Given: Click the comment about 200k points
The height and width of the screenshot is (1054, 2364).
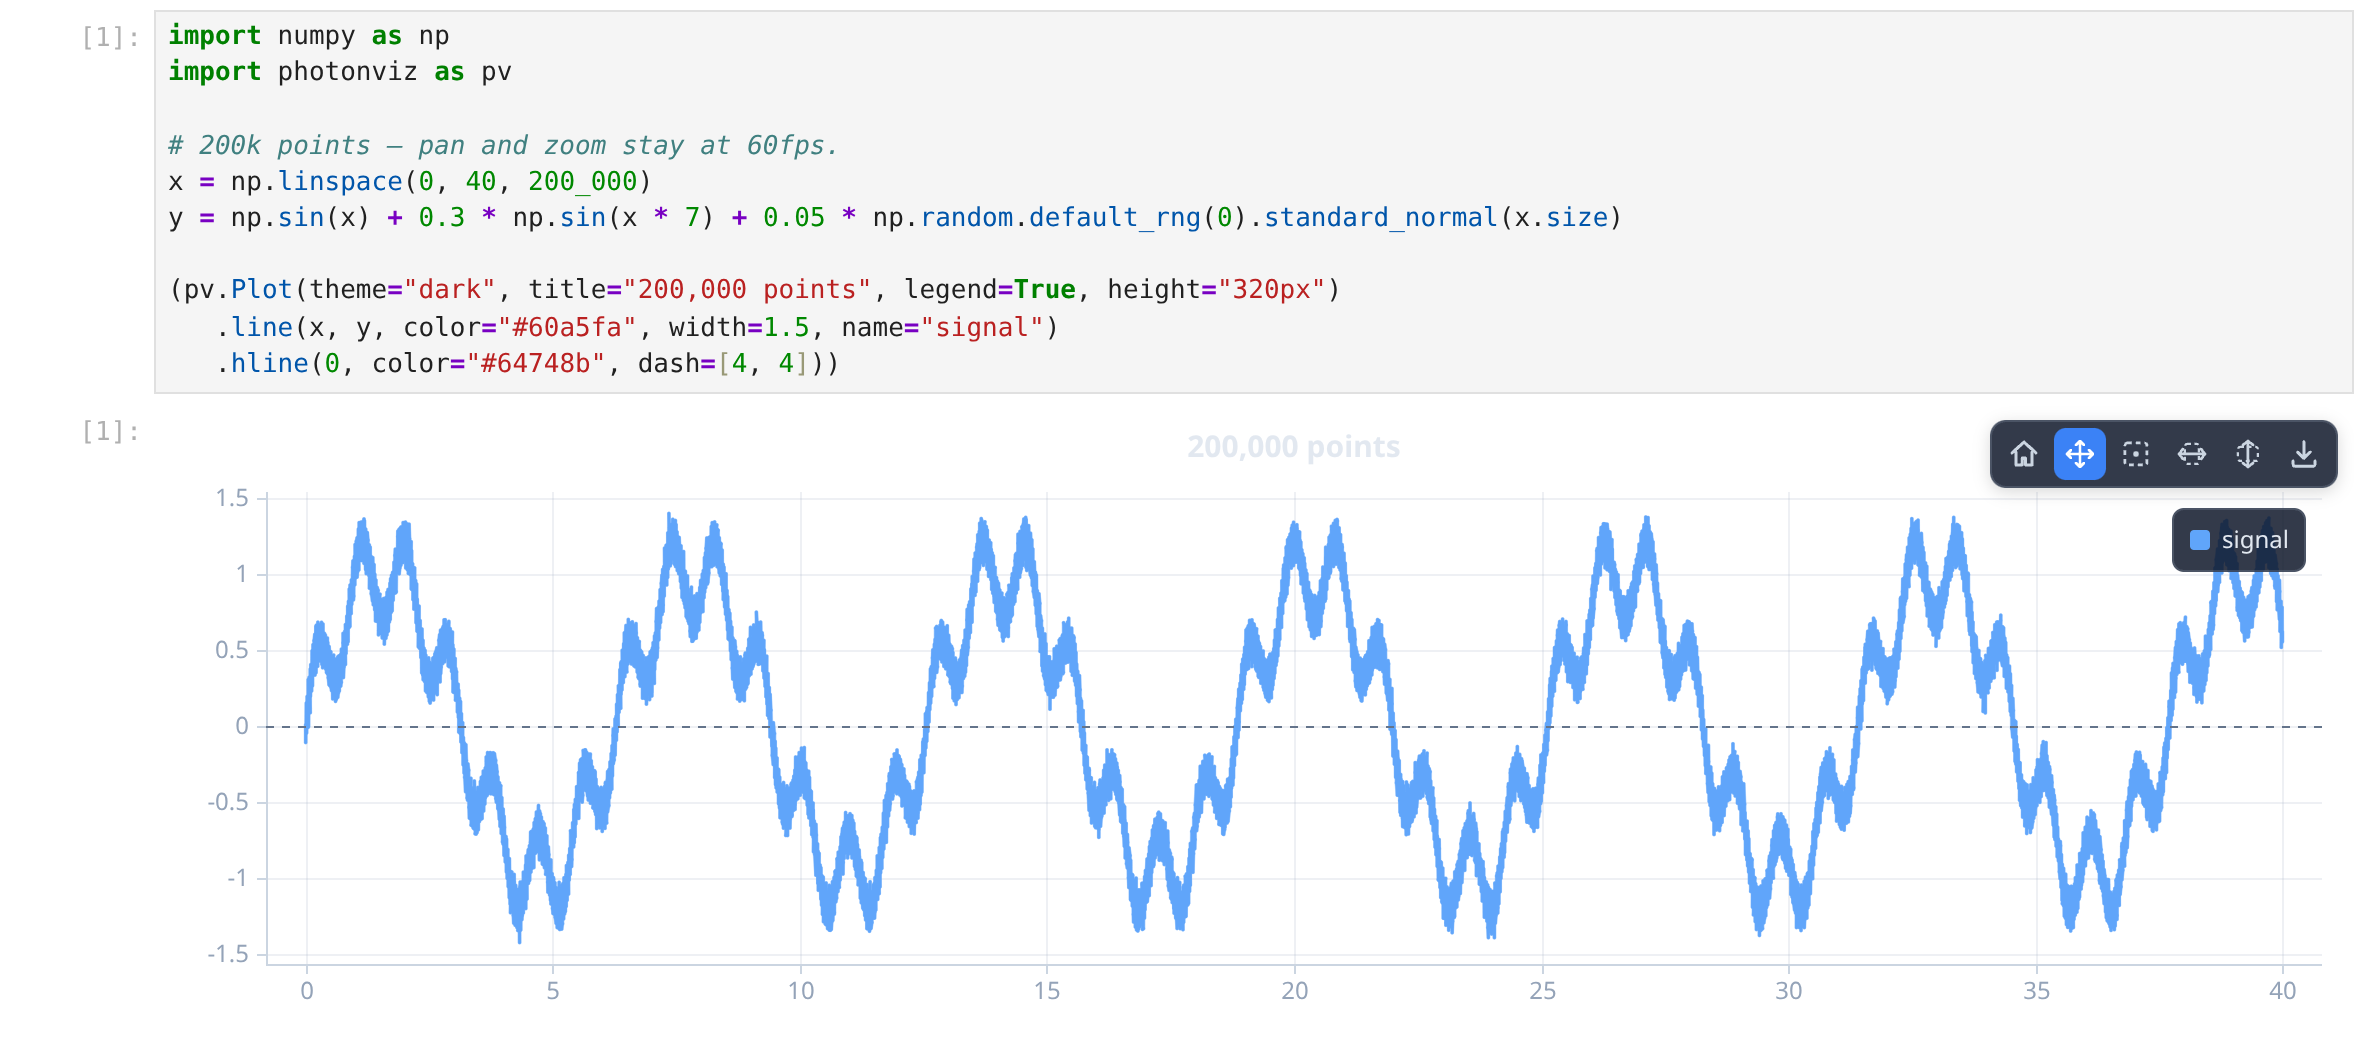Looking at the screenshot, I should [503, 145].
